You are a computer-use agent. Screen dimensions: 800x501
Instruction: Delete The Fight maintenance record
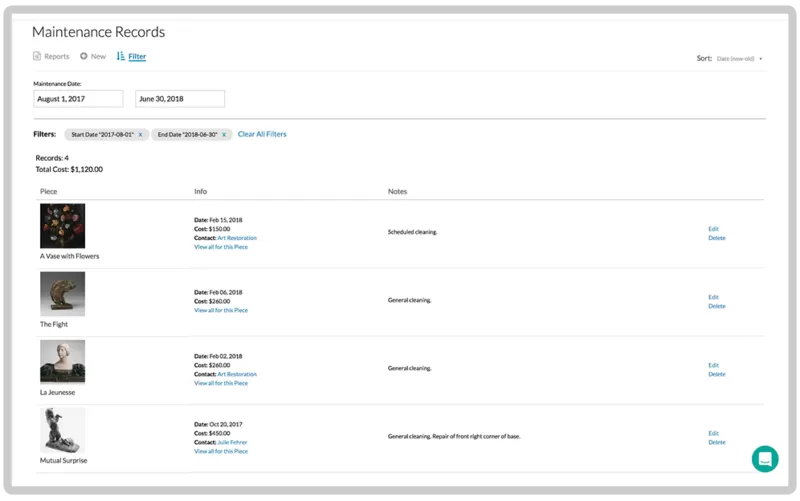click(716, 306)
